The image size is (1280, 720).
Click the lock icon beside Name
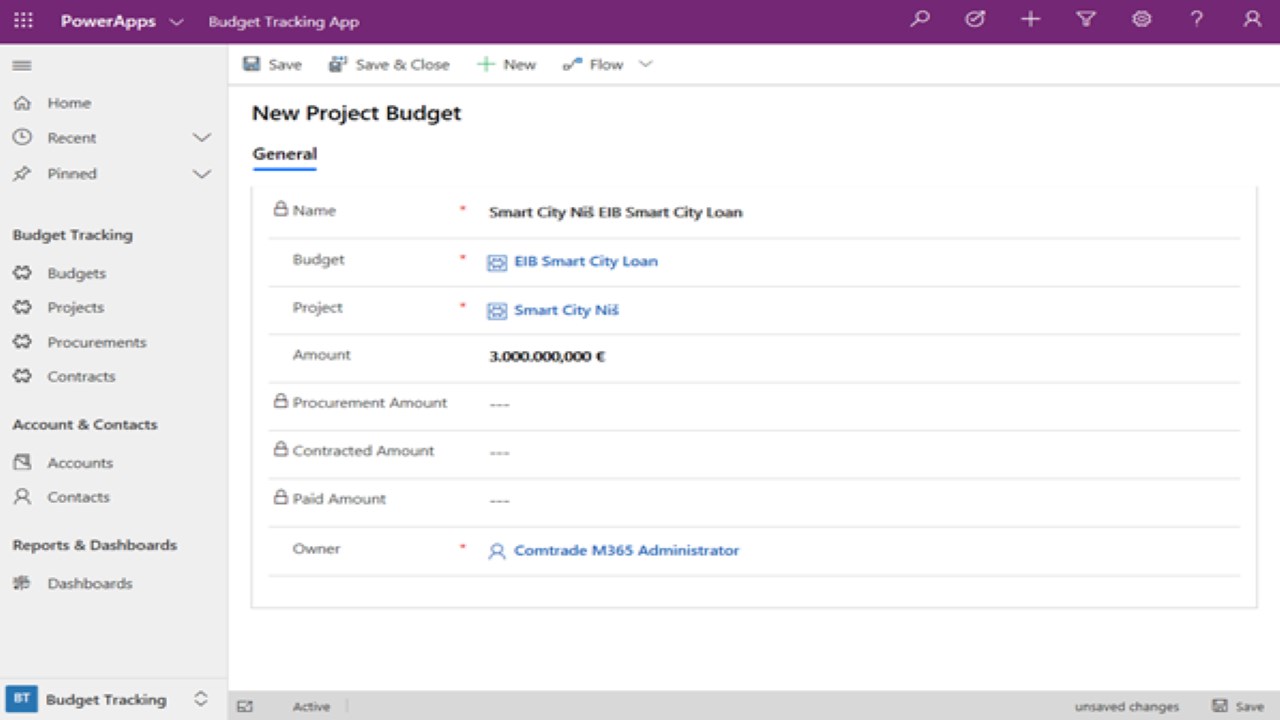pyautogui.click(x=281, y=209)
